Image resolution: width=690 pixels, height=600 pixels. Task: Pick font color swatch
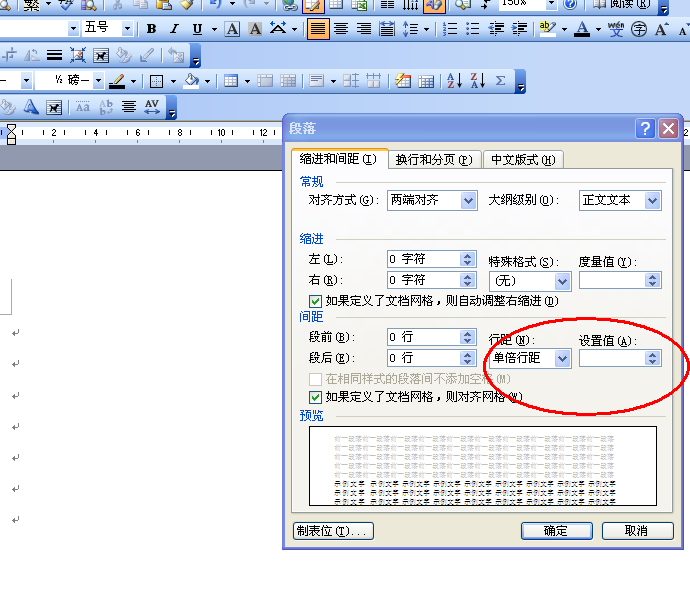pos(582,29)
